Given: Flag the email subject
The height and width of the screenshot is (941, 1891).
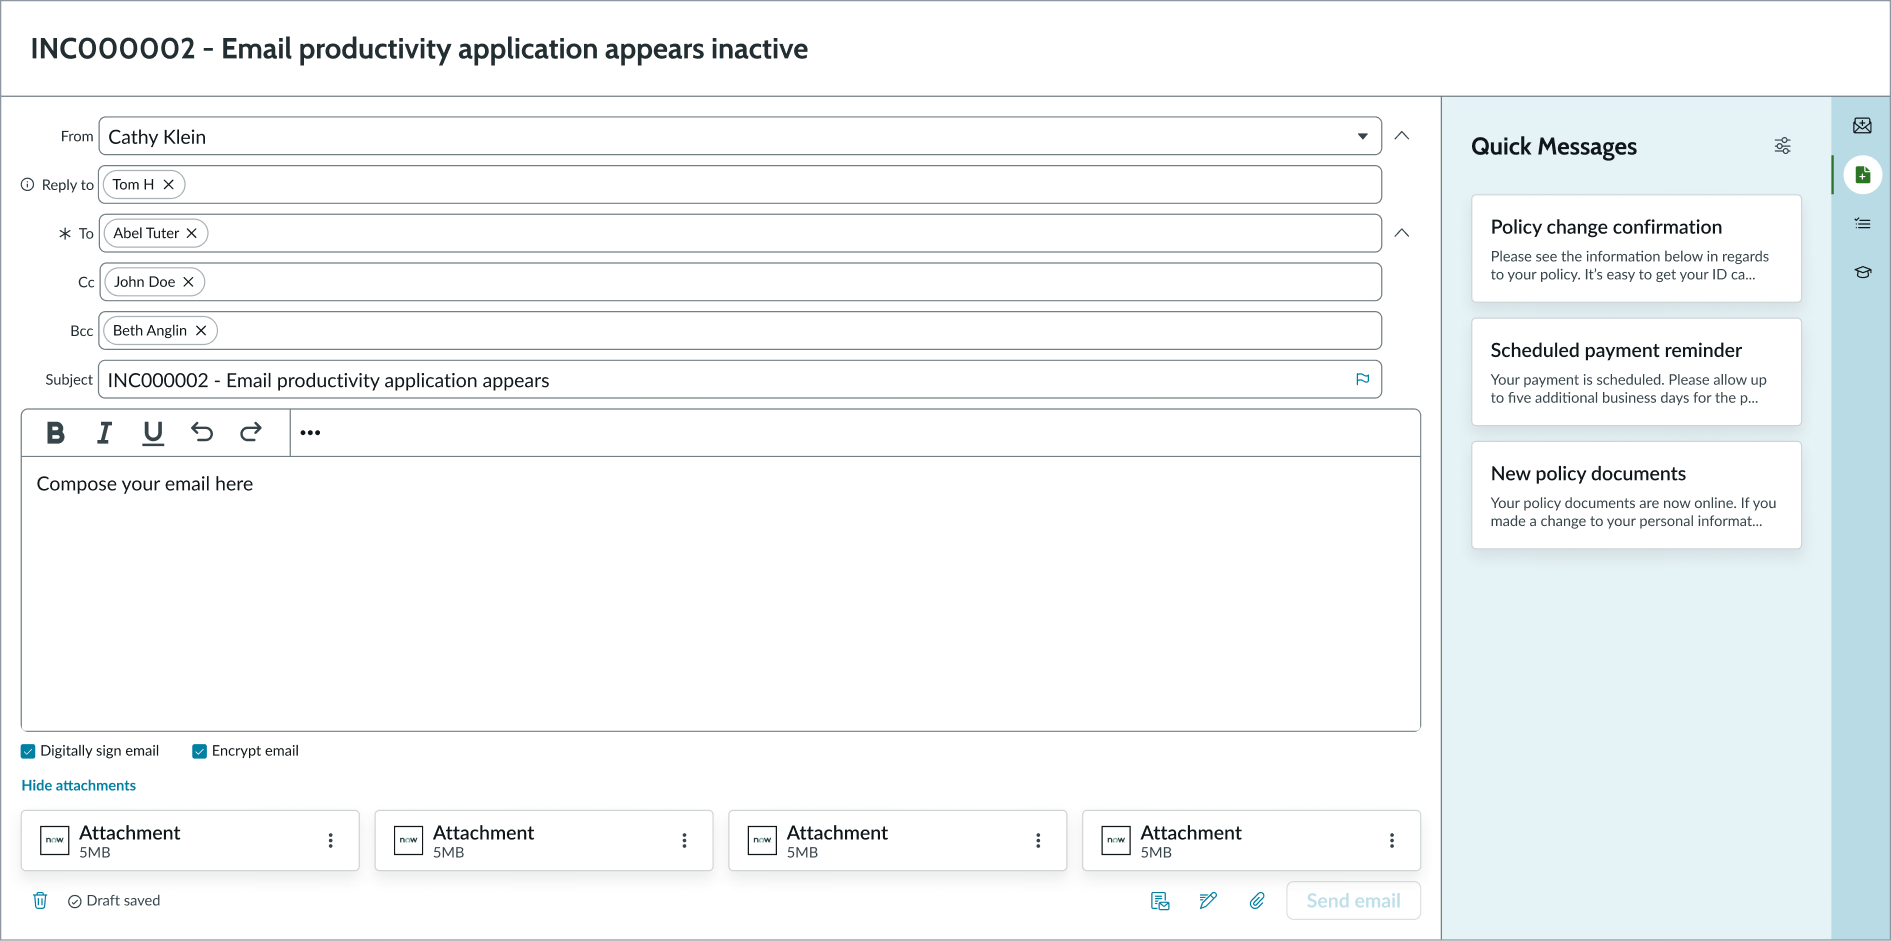Looking at the screenshot, I should [x=1362, y=379].
